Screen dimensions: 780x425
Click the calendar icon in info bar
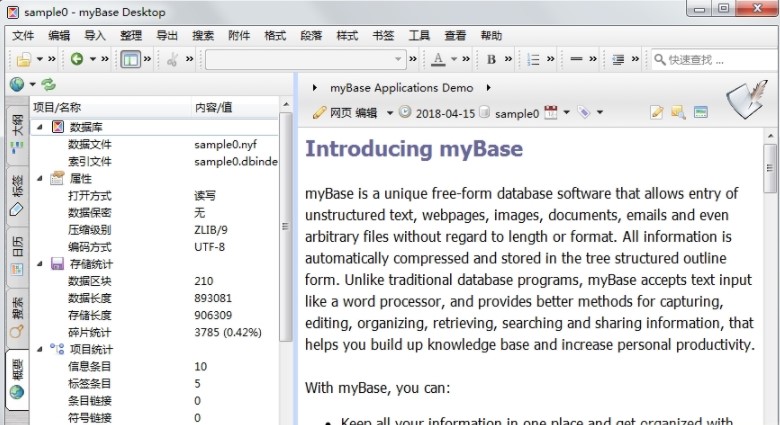551,112
